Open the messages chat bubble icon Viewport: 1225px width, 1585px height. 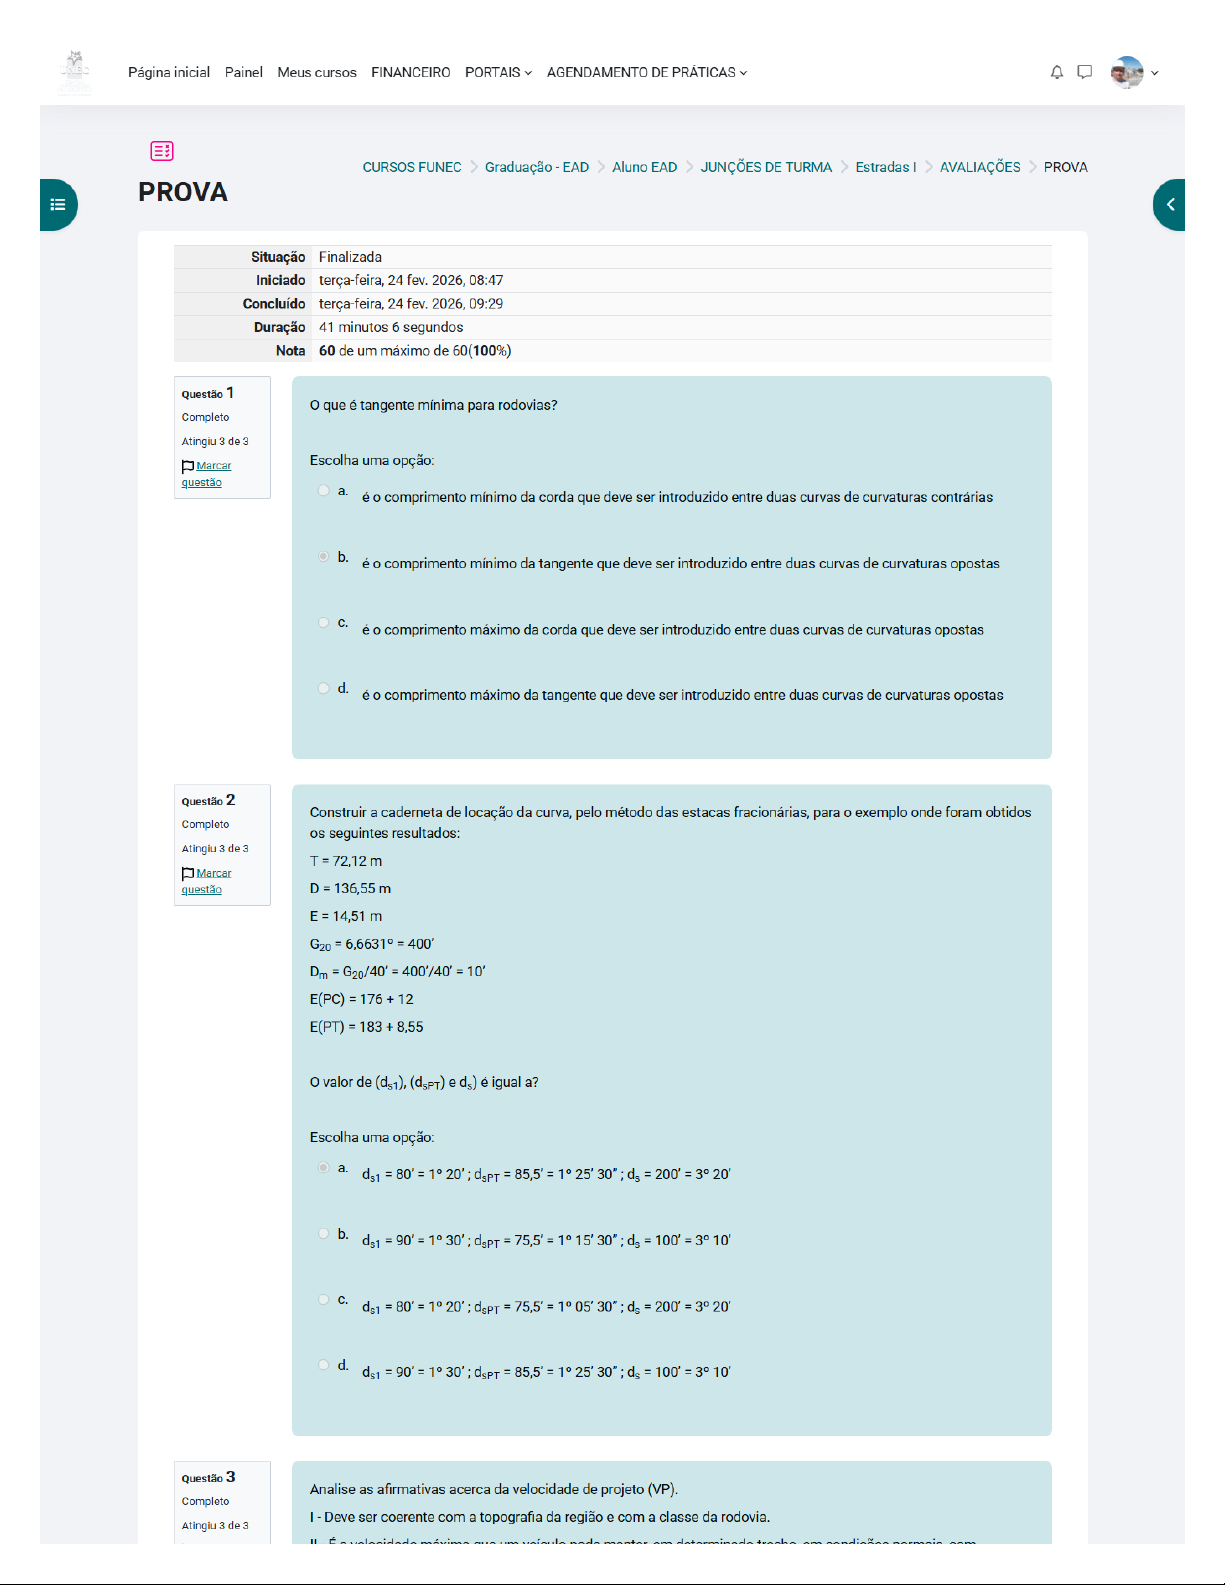tap(1084, 72)
